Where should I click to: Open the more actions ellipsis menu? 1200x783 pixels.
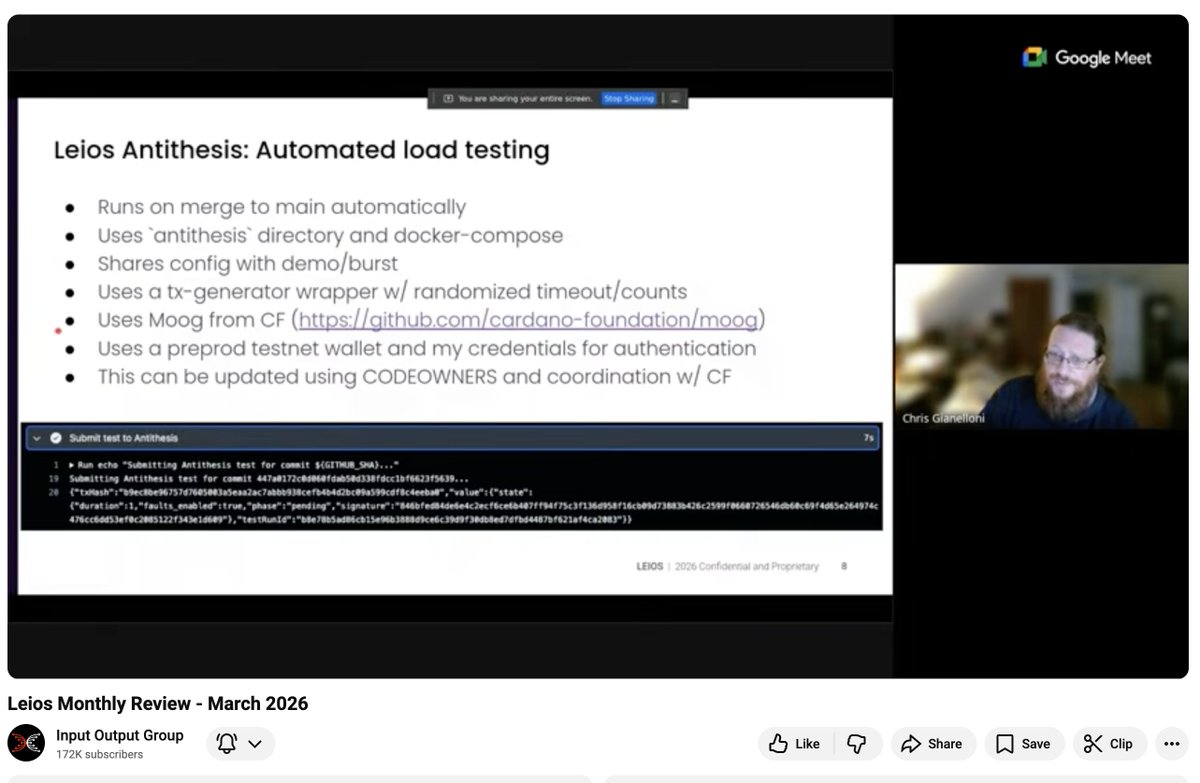point(1171,743)
